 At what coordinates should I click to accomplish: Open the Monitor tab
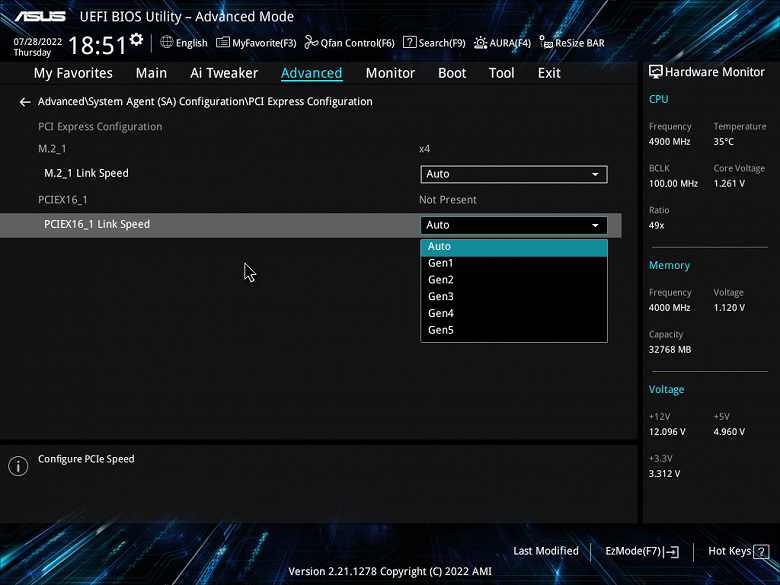tap(390, 73)
